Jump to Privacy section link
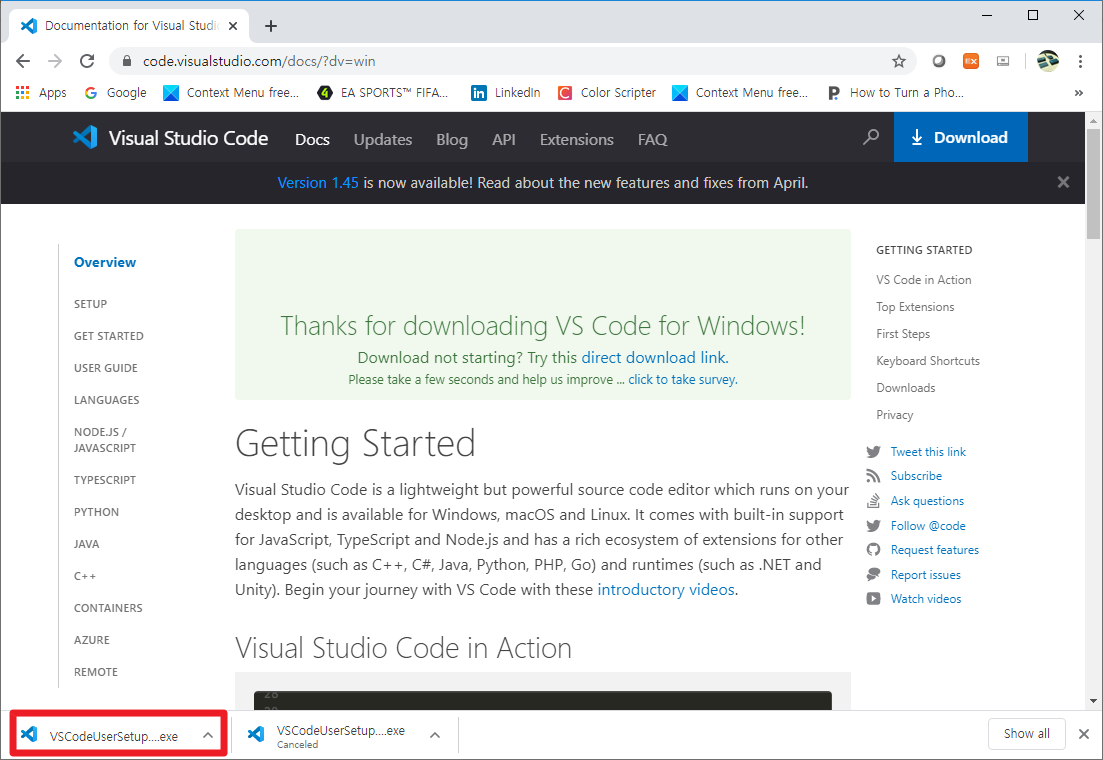Image resolution: width=1103 pixels, height=760 pixels. coord(894,414)
